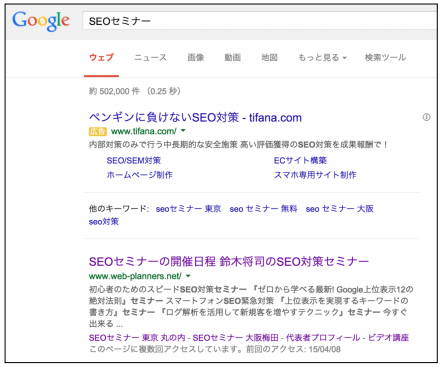This screenshot has height=367, width=442.
Task: Open ad title ペンギンに負けないSEO対策 - tifana.com
Action: click(x=195, y=117)
